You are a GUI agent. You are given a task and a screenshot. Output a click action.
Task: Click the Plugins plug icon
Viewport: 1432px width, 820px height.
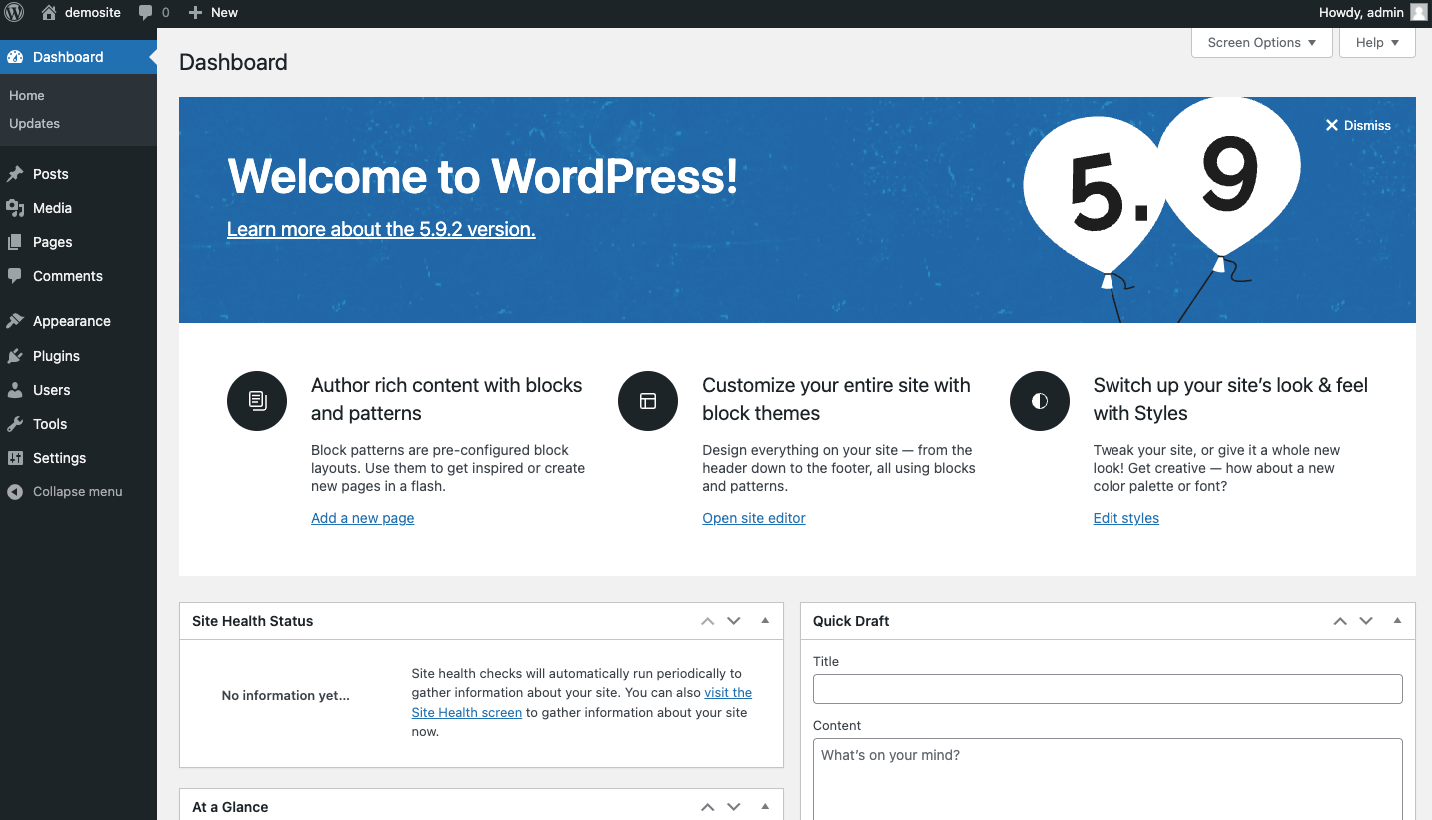tap(15, 356)
